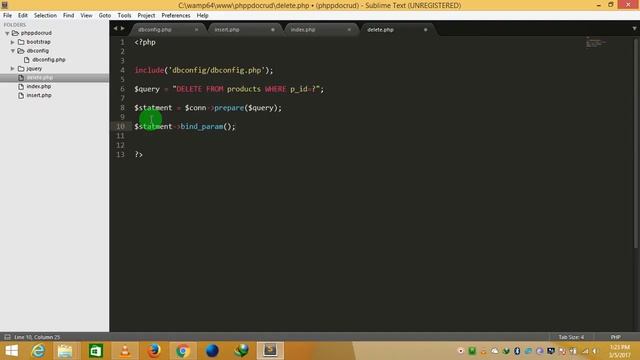Image resolution: width=640 pixels, height=360 pixels.
Task: Open the Windows Start button
Action: 11,351
